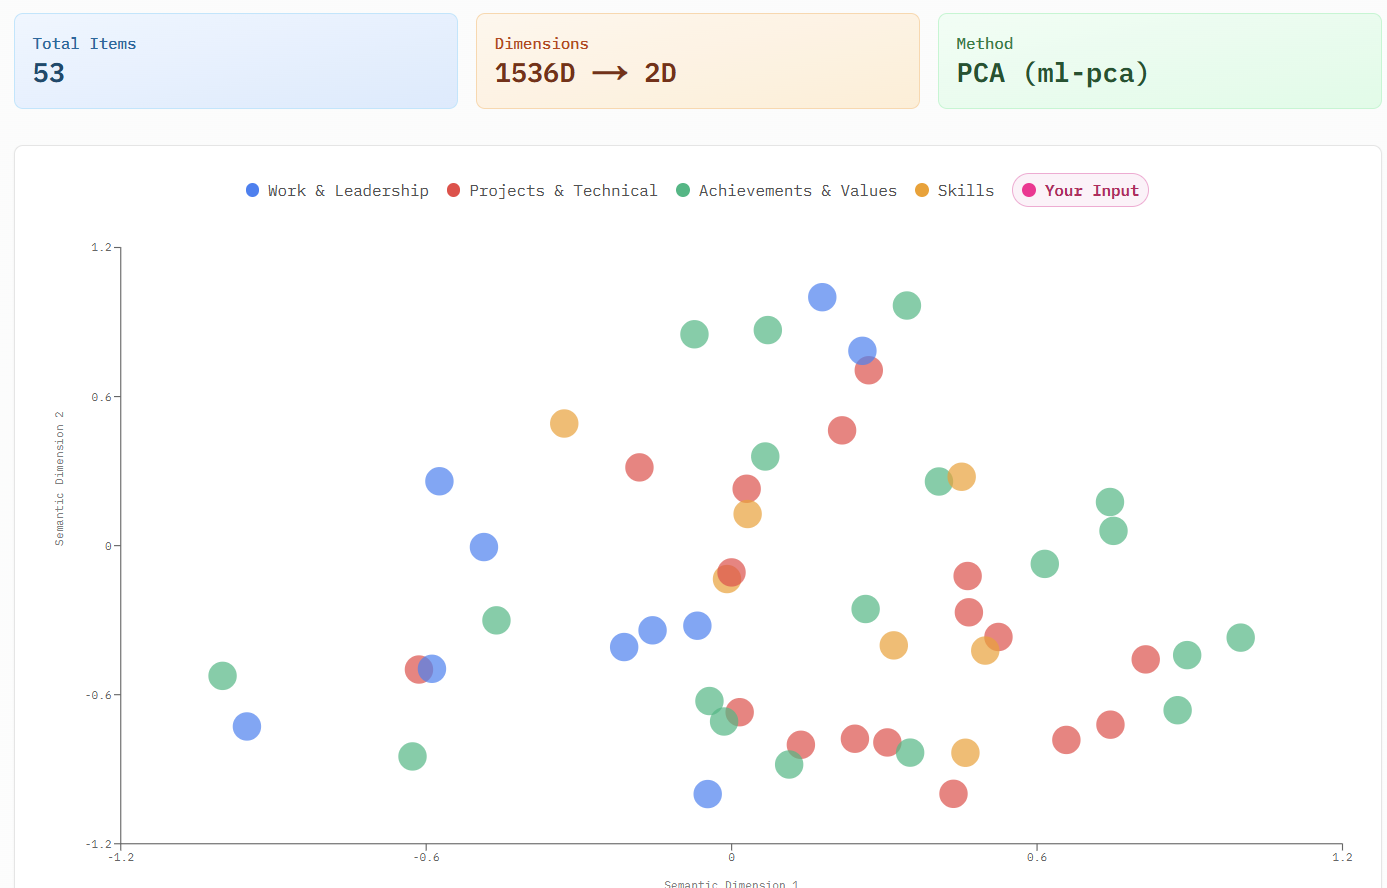Click the x-axis tick label 0.6

click(x=1037, y=857)
